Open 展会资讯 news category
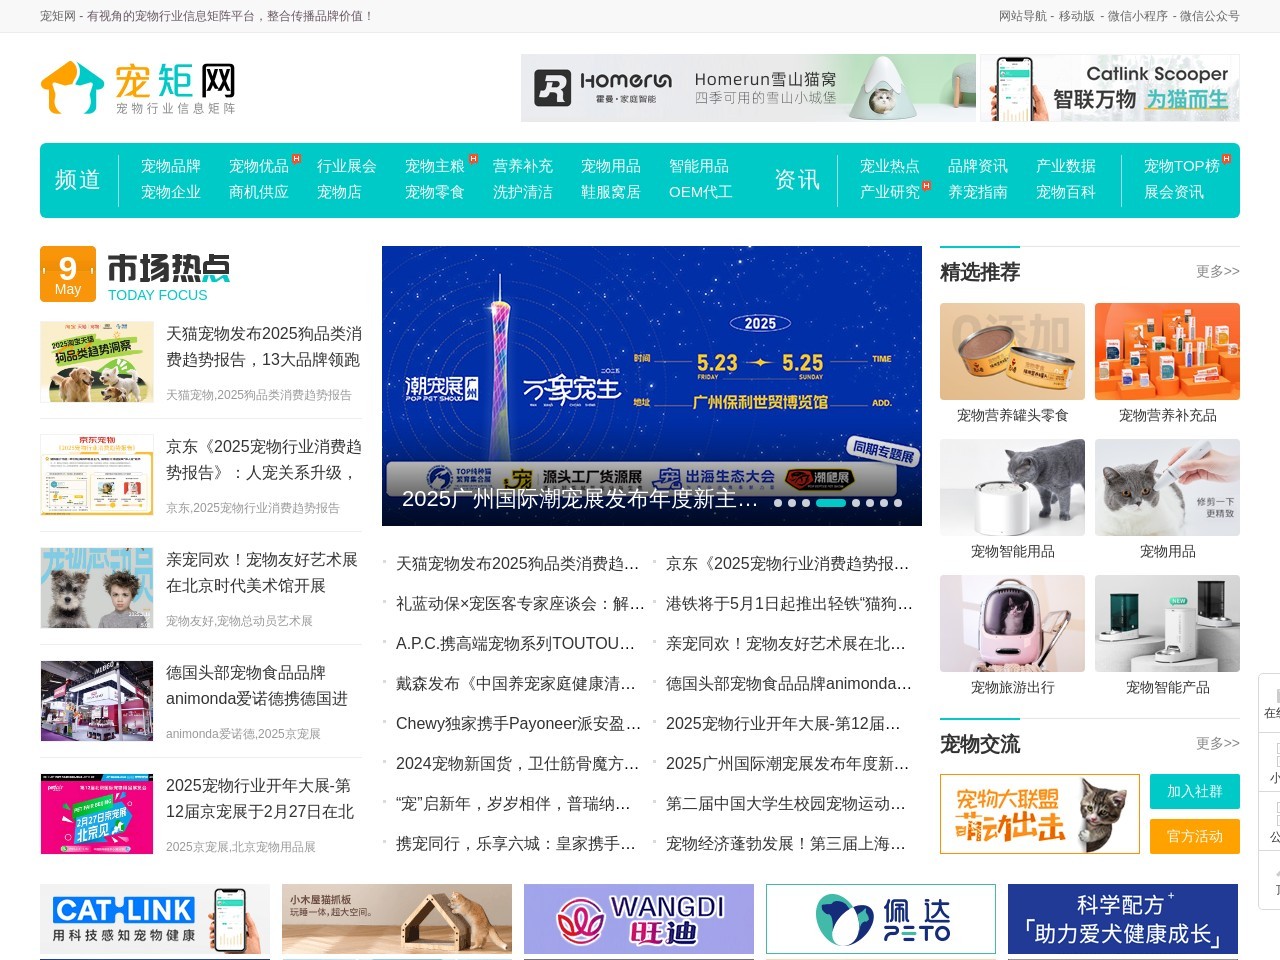 [x=1173, y=192]
